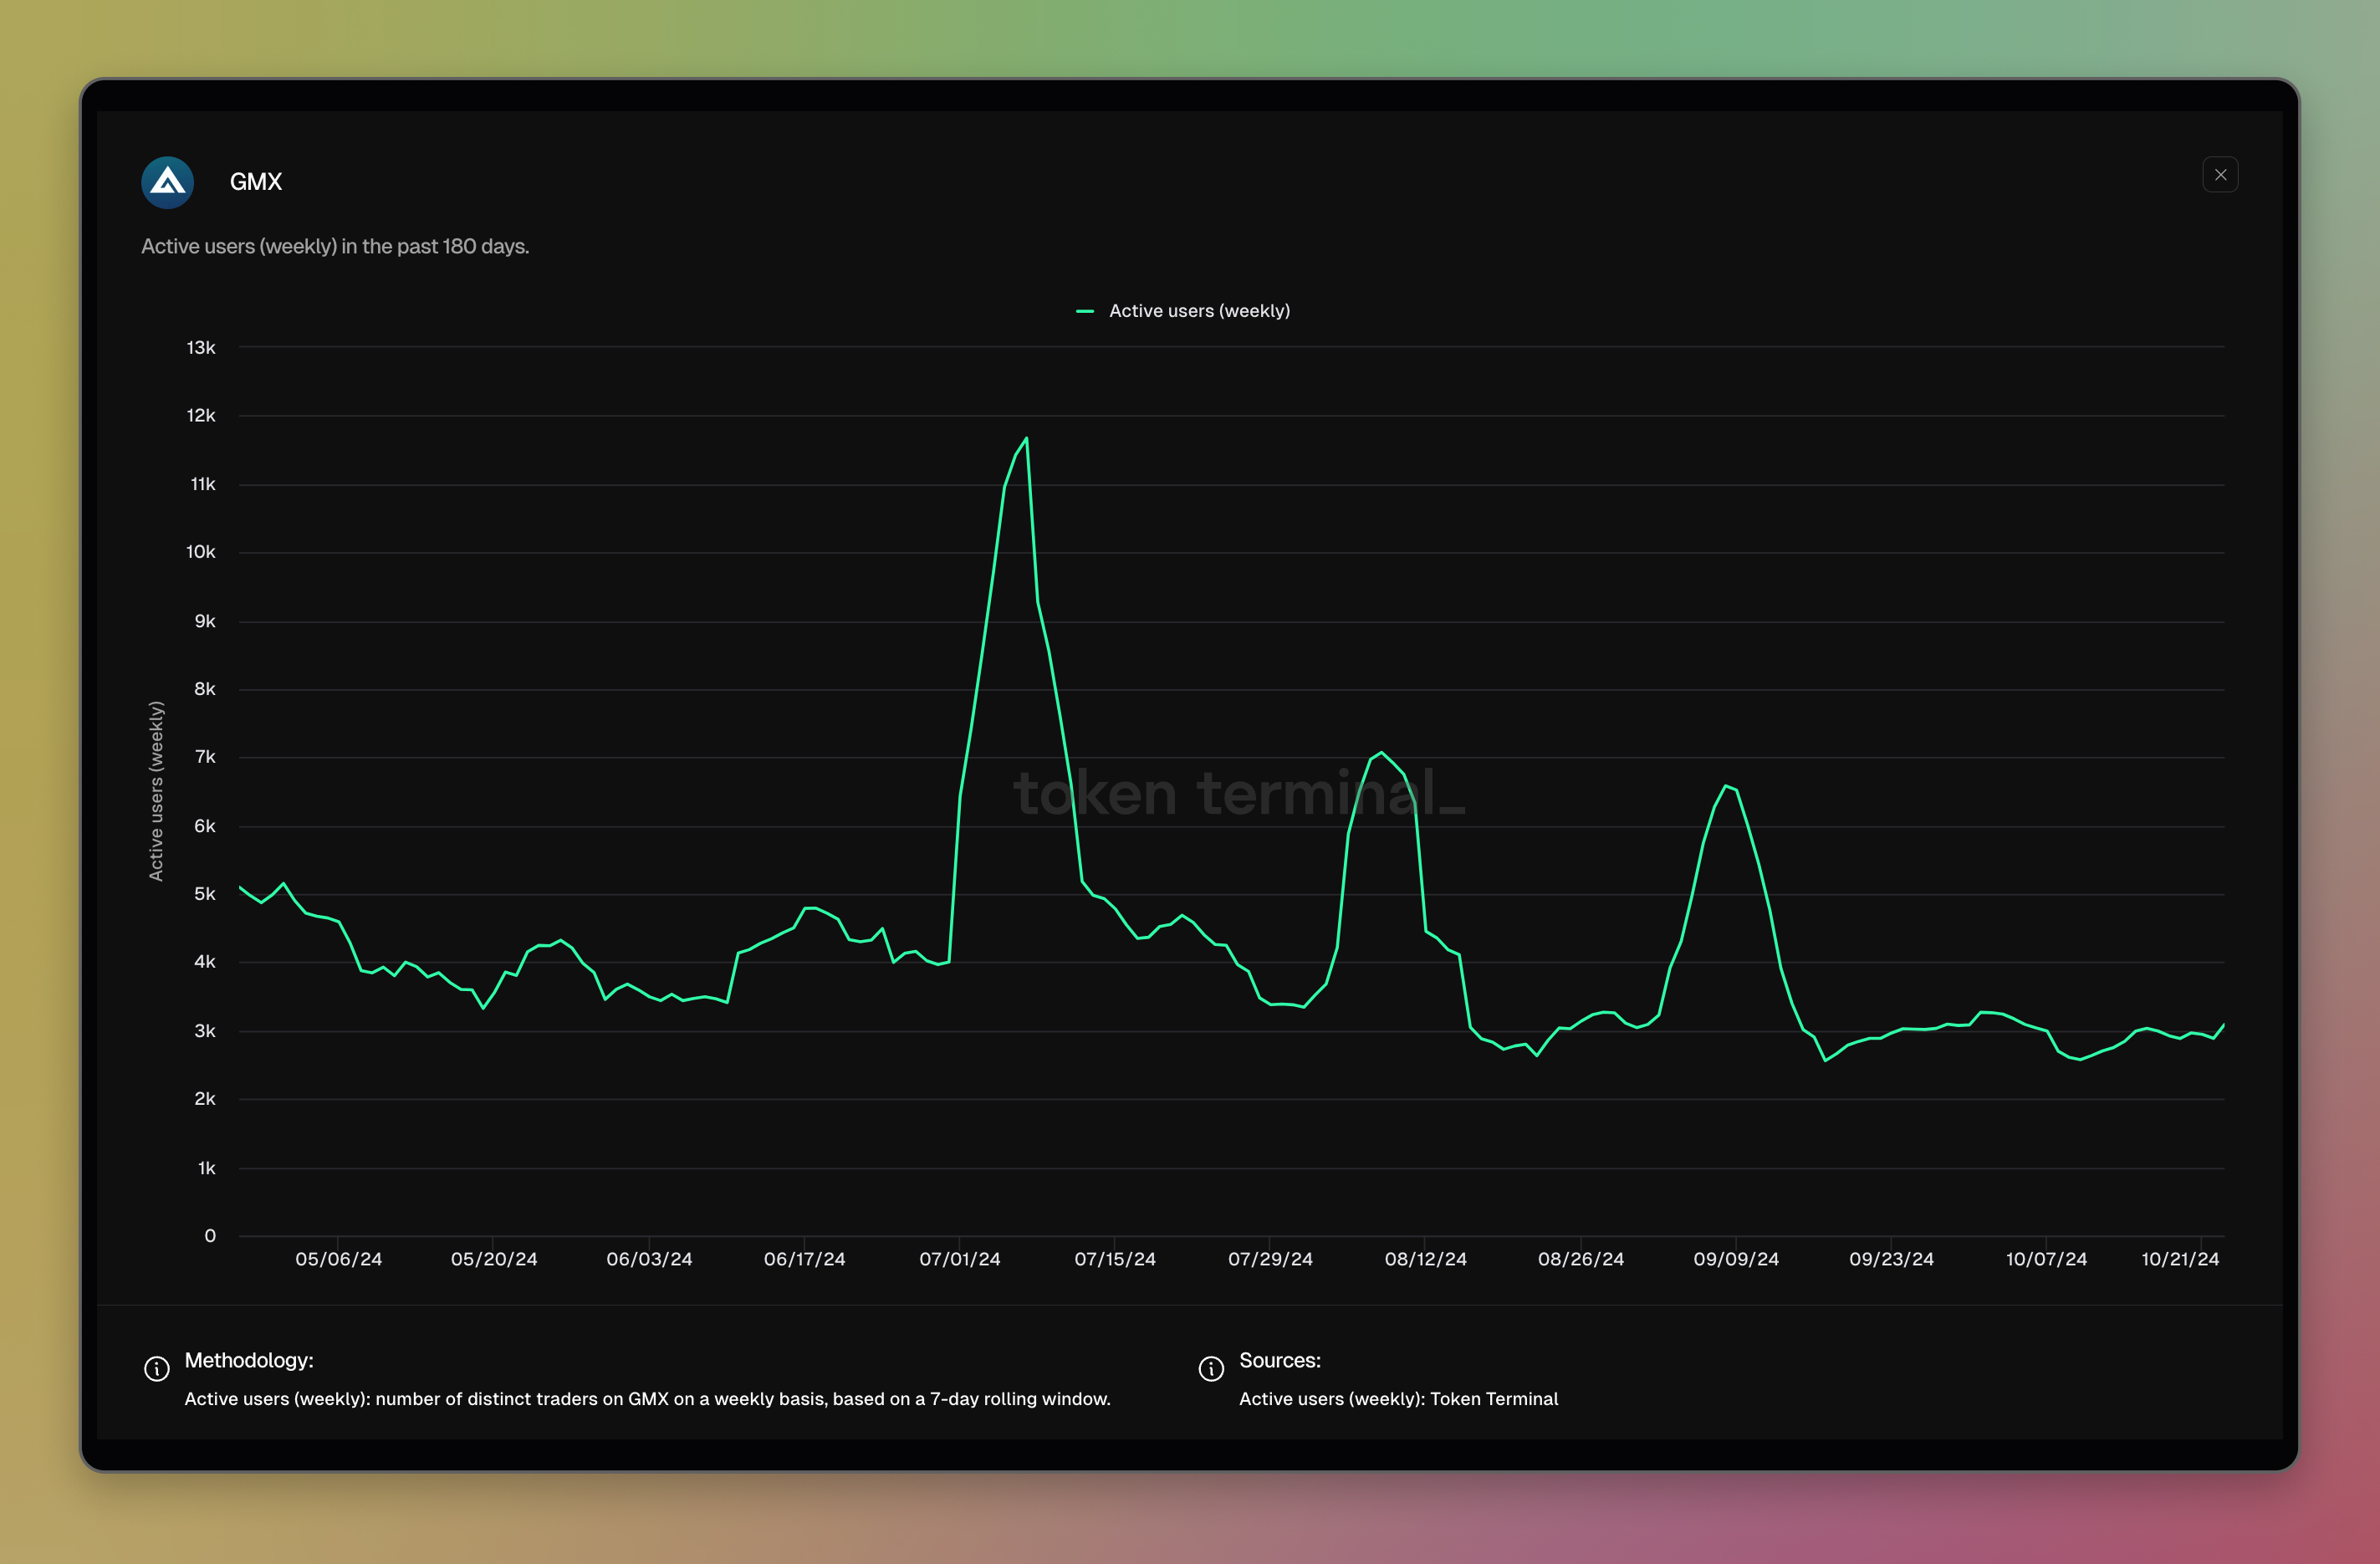Click the 09/09/24 date label

(1736, 1259)
